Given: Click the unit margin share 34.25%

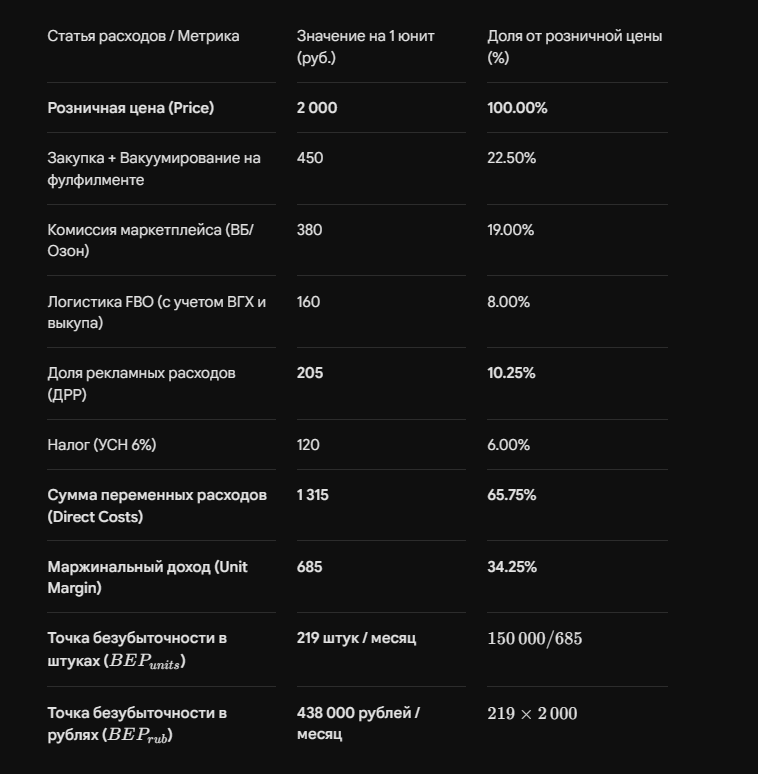Looking at the screenshot, I should pyautogui.click(x=512, y=567).
